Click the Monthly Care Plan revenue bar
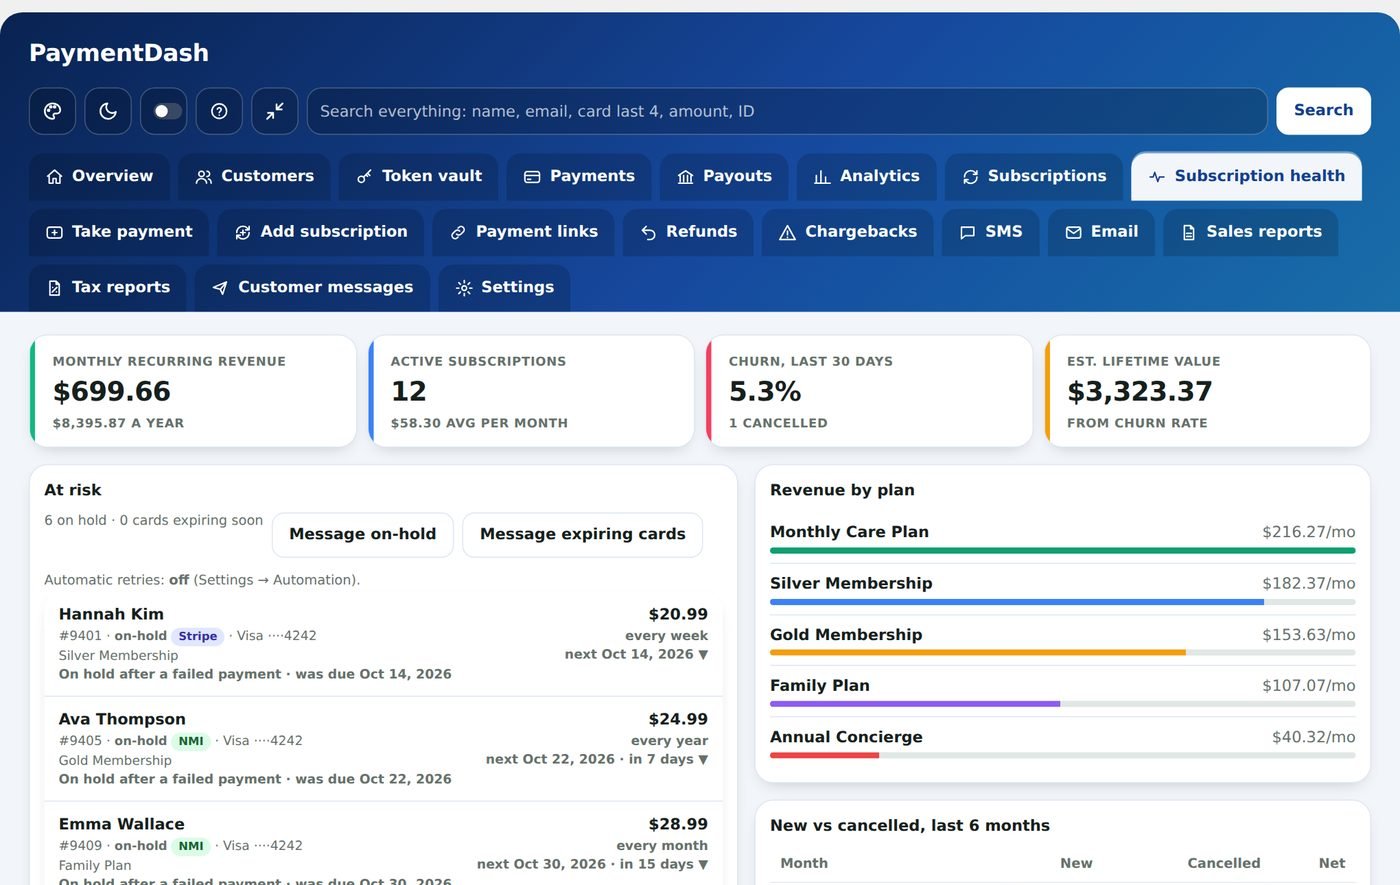1400x885 pixels. (x=1062, y=550)
